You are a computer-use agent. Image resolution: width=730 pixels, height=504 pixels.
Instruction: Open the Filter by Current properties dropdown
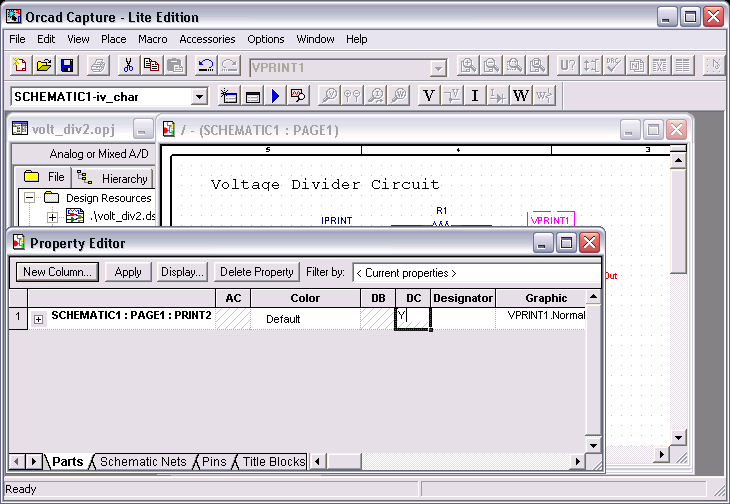coord(477,273)
